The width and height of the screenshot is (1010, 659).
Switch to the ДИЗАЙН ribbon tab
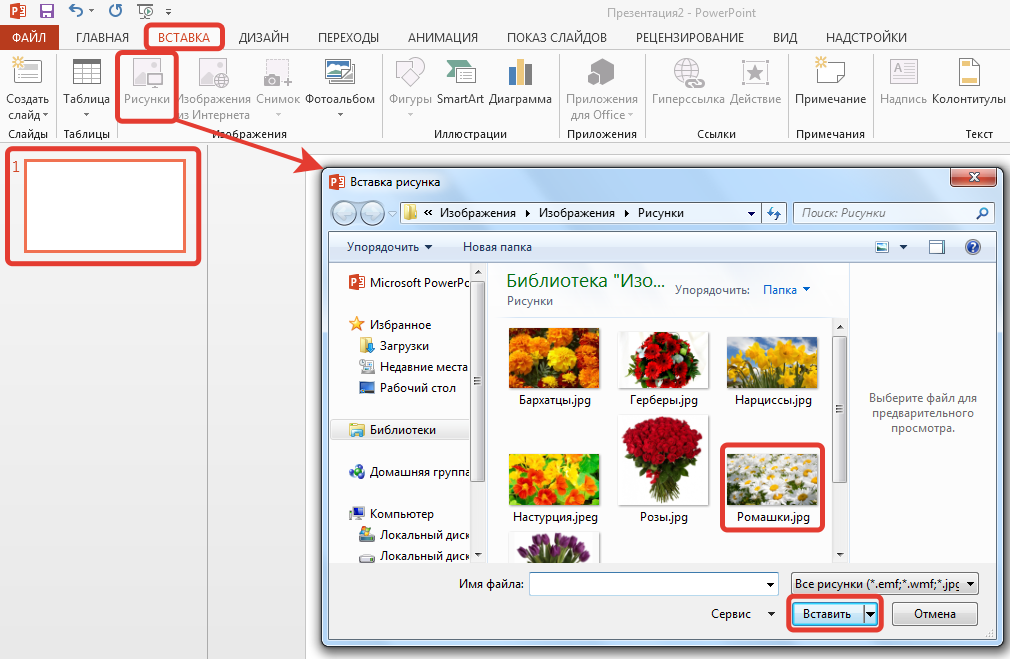[x=264, y=38]
